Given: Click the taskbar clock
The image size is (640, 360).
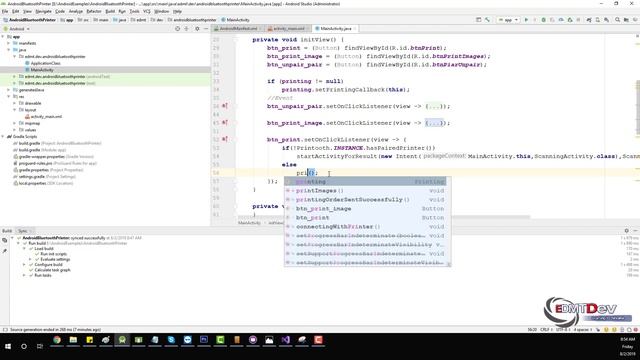Looking at the screenshot, I should [x=627, y=346].
